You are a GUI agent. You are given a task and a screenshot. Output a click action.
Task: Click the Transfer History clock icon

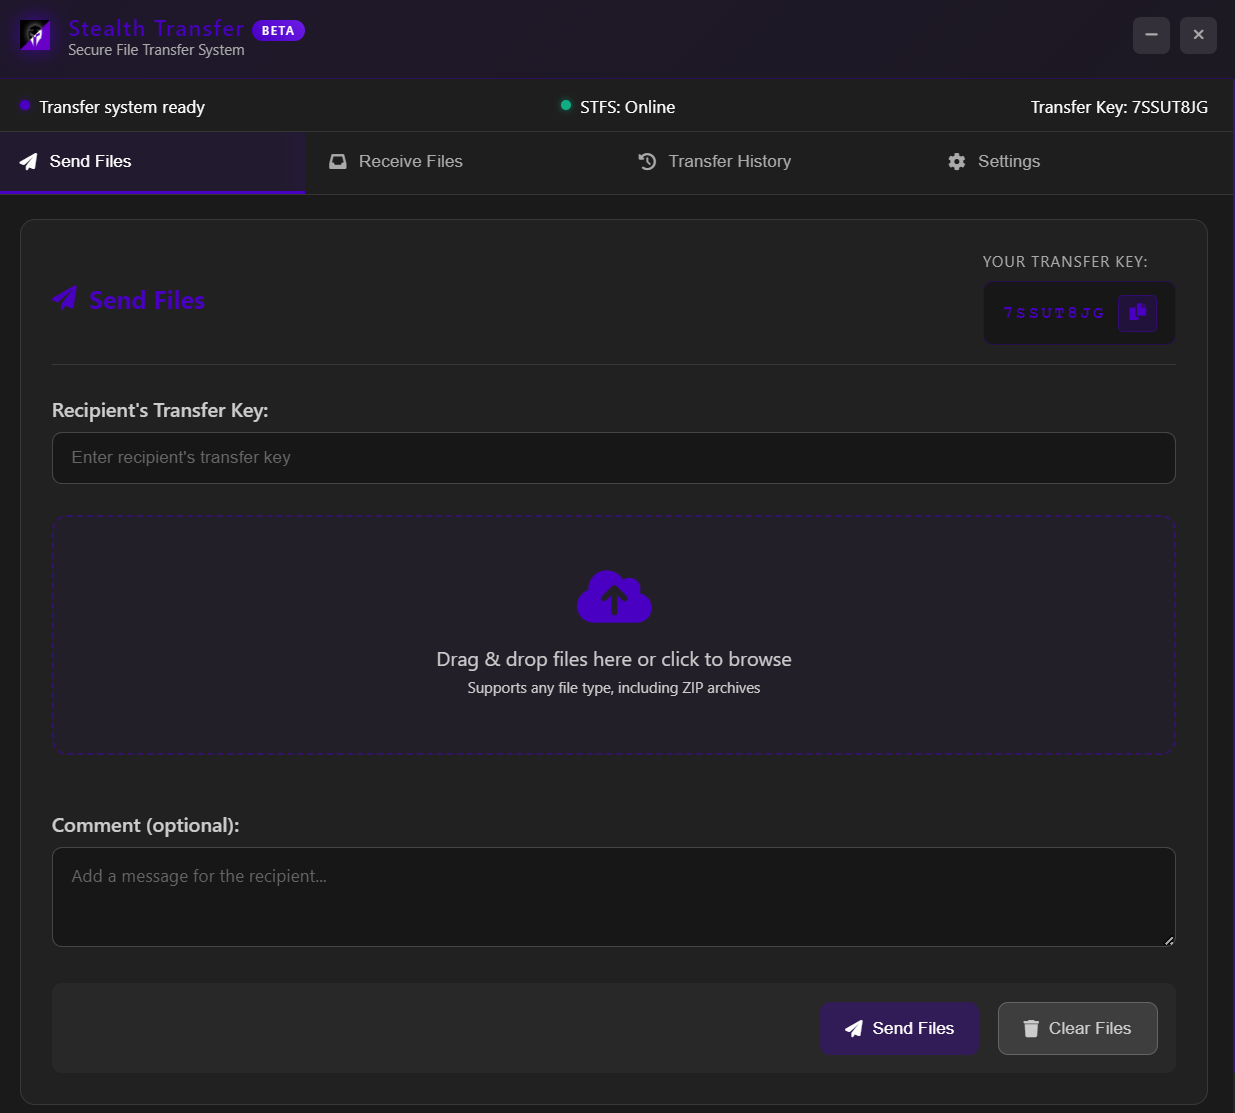click(647, 162)
